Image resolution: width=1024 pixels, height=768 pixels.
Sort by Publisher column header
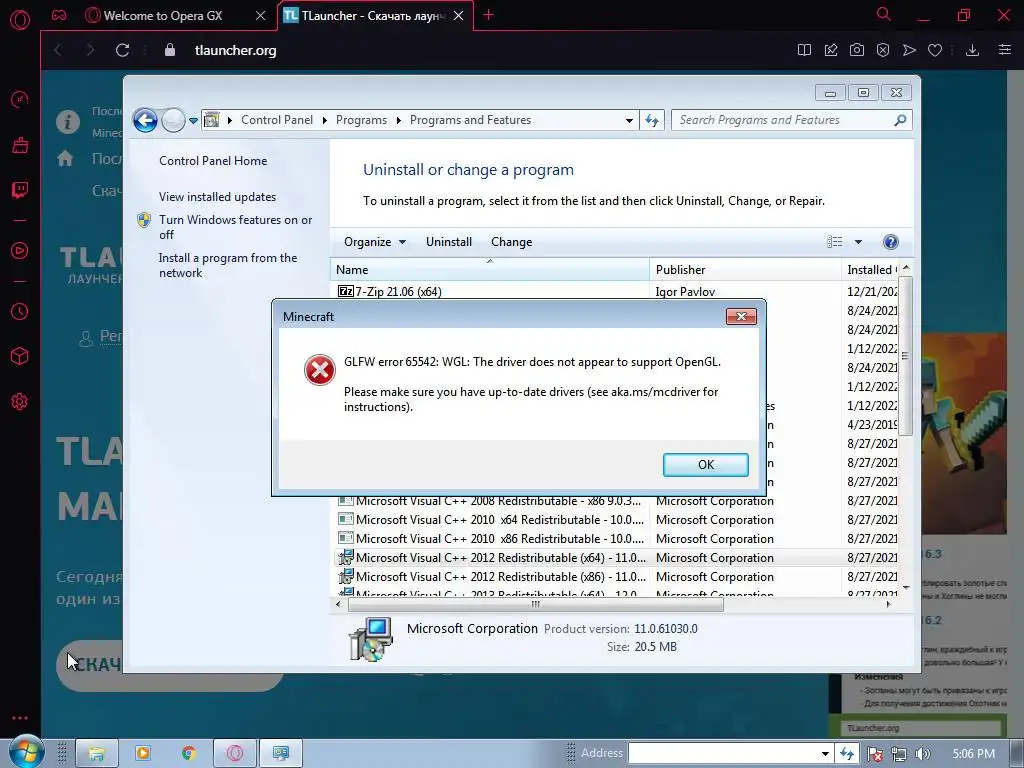[745, 270]
